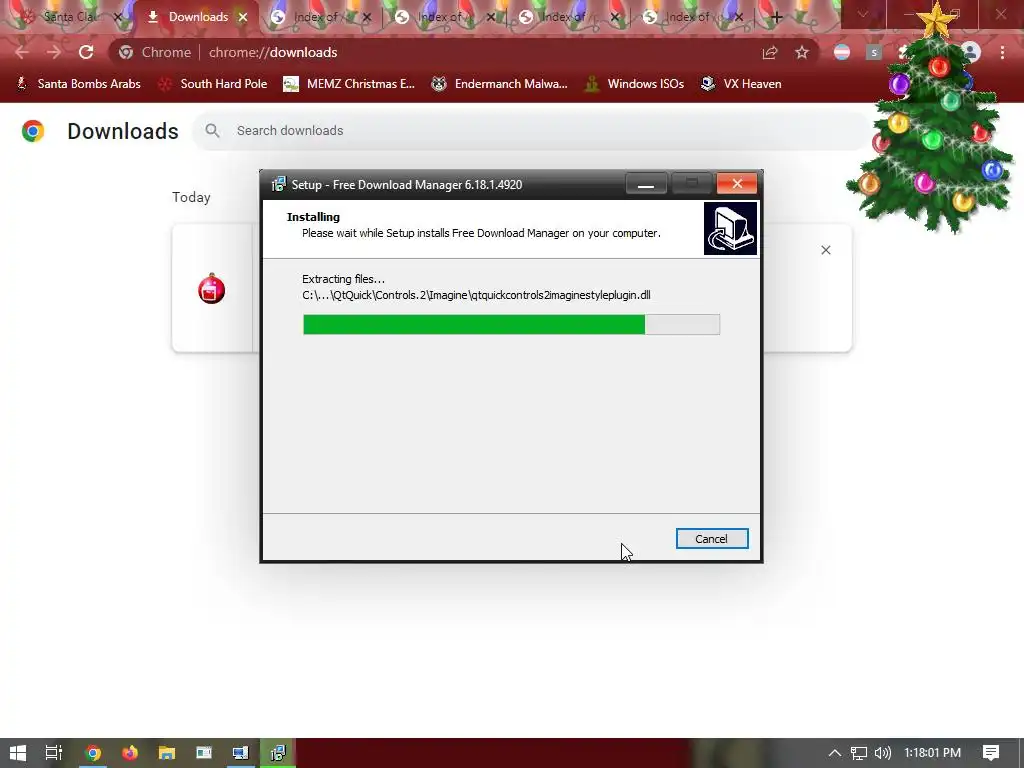Open MEMZ Christmas E... bookmark
This screenshot has width=1024, height=768.
[349, 84]
